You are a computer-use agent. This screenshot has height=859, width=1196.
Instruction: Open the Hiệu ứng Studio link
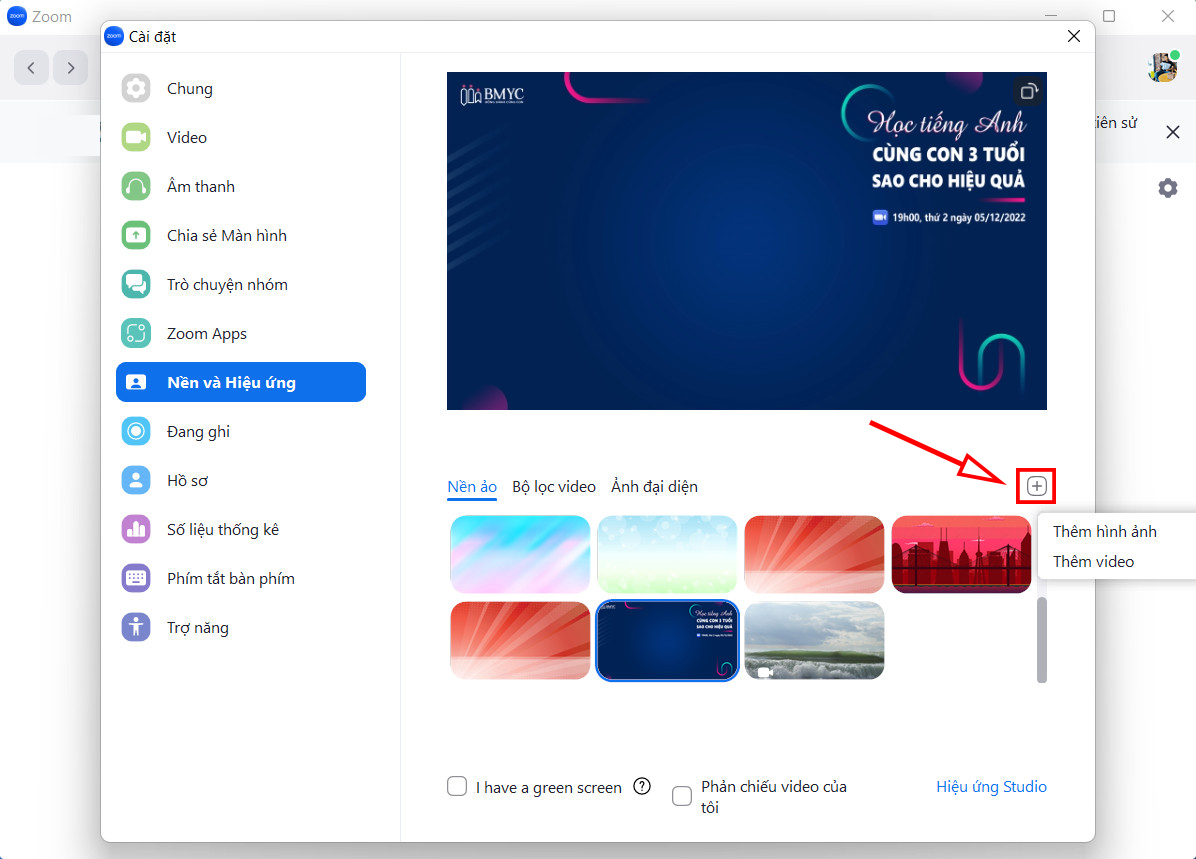coord(991,787)
